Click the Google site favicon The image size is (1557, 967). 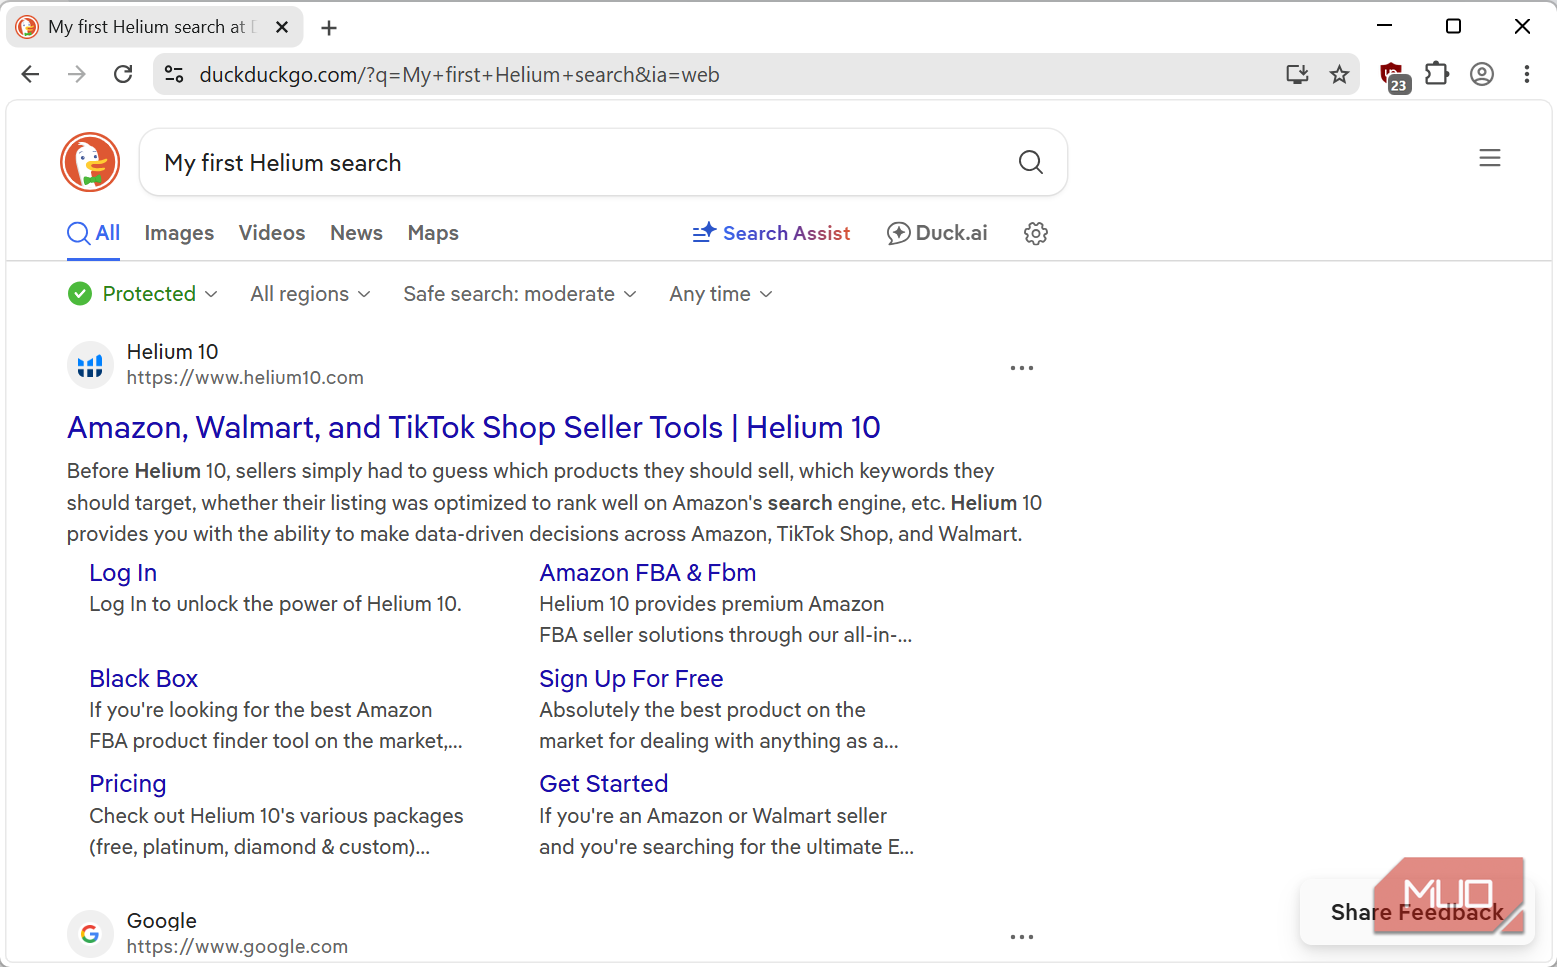click(x=90, y=934)
